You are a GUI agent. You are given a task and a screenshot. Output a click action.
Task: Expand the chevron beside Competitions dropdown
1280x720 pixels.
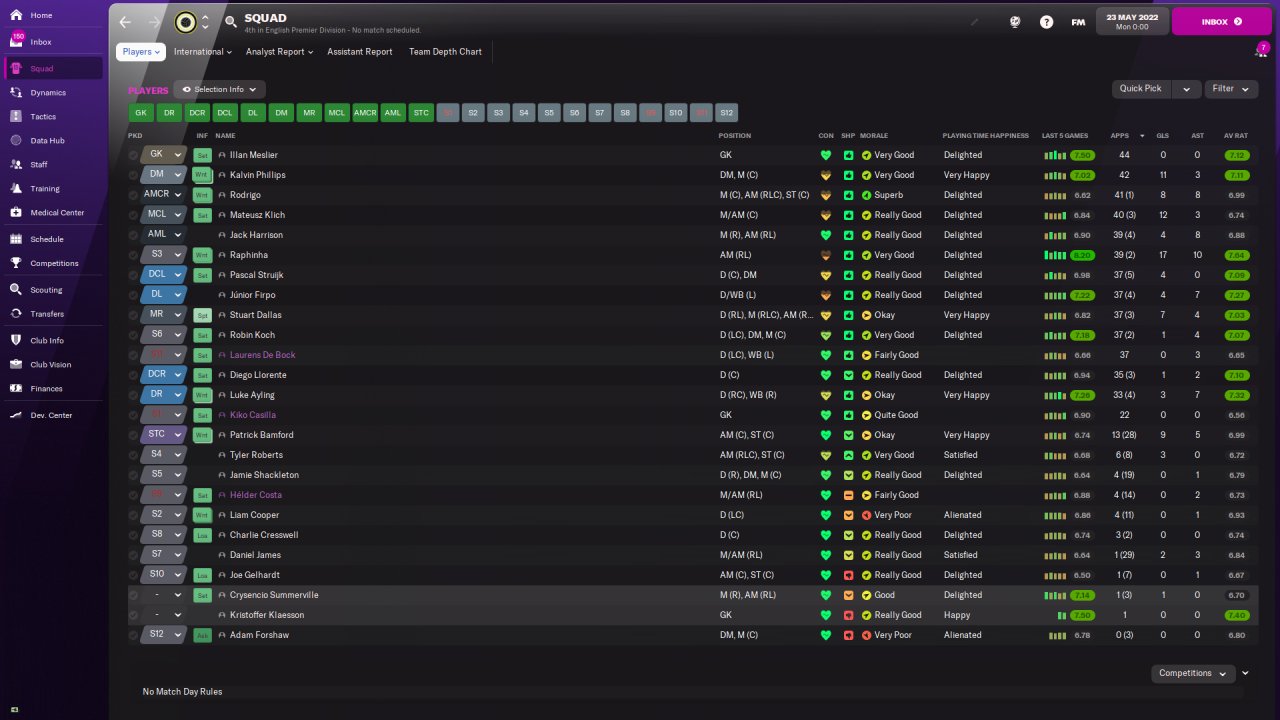pos(1245,674)
